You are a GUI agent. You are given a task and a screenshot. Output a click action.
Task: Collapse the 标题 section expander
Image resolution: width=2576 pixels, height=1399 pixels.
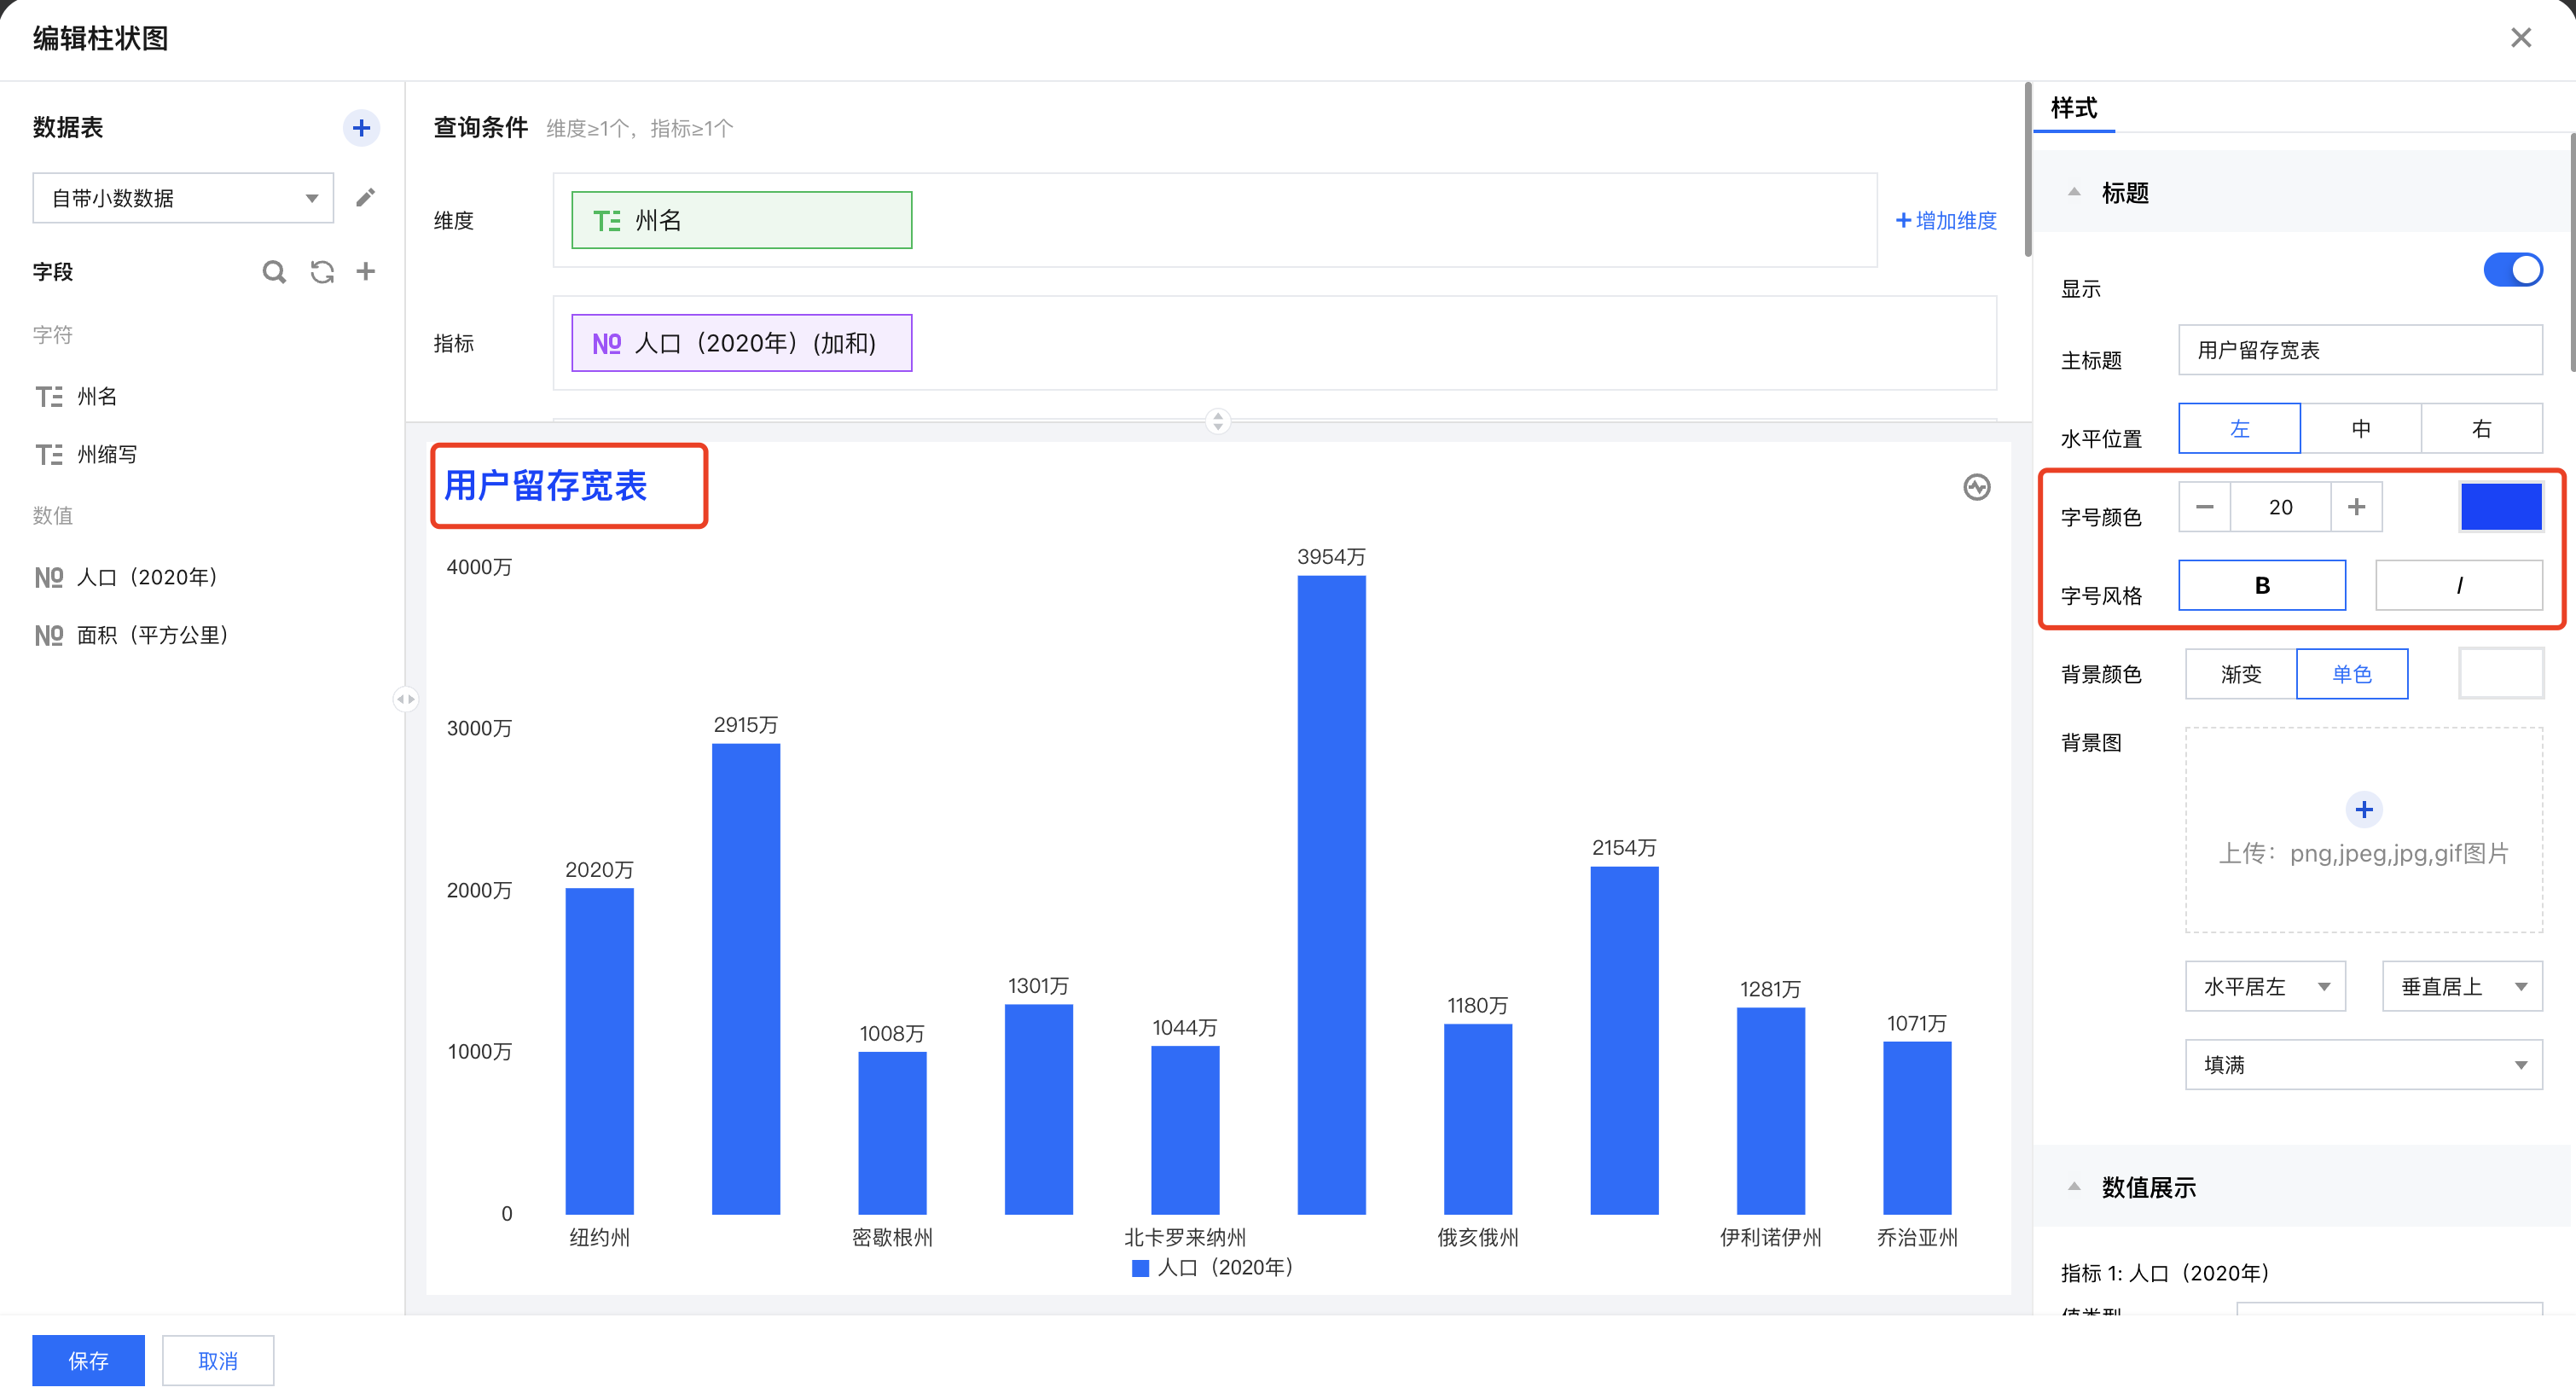2074,192
